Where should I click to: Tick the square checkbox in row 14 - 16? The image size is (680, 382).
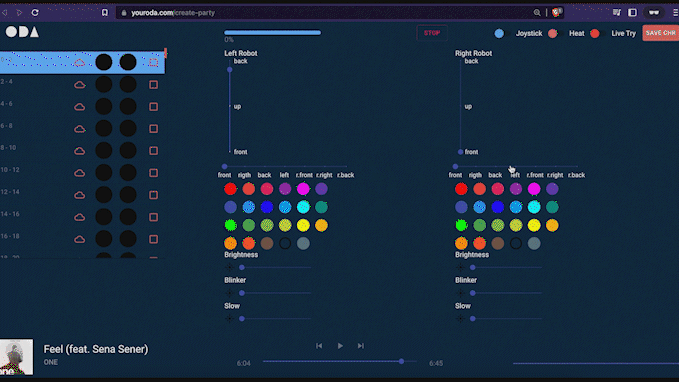tap(154, 217)
